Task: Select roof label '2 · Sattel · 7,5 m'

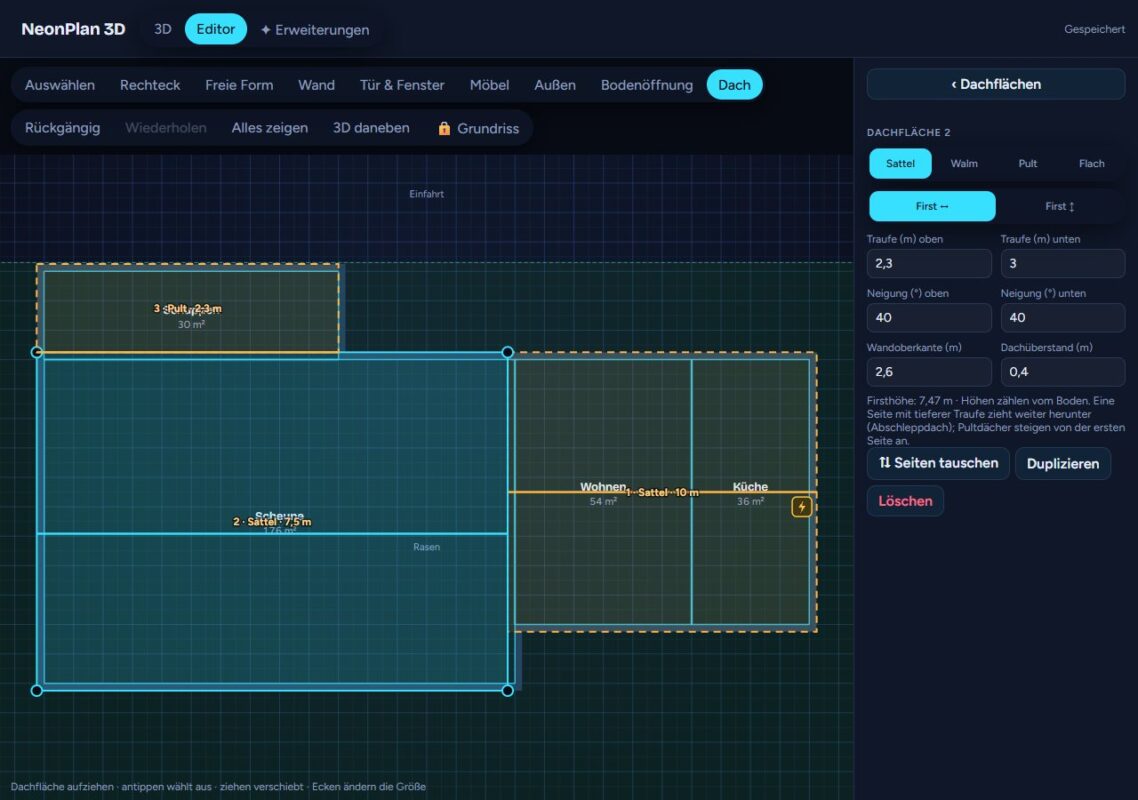Action: point(272,522)
